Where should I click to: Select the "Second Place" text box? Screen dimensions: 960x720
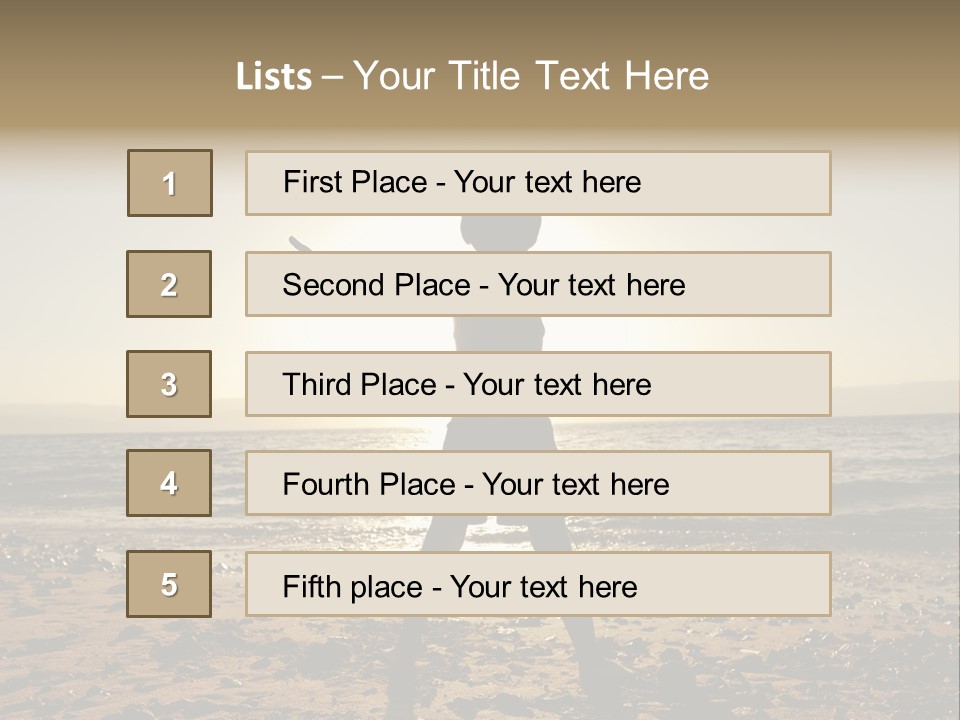538,284
